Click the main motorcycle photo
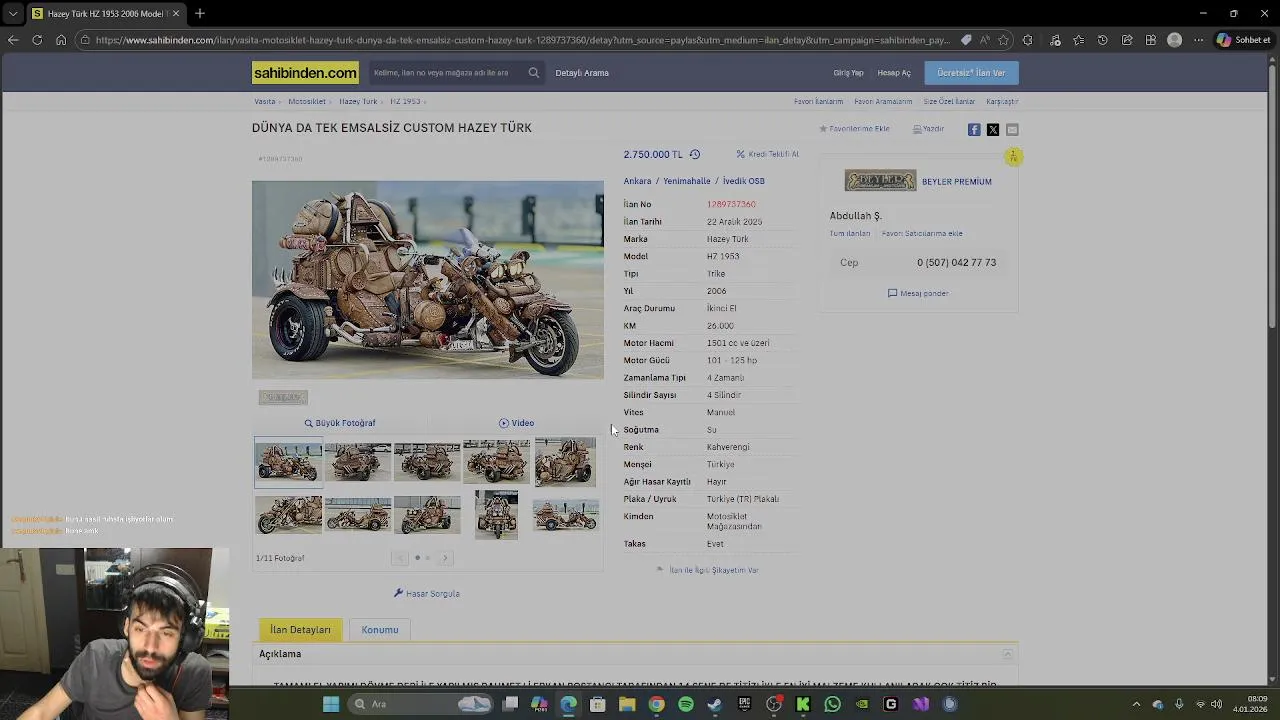The image size is (1280, 720). pos(428,280)
